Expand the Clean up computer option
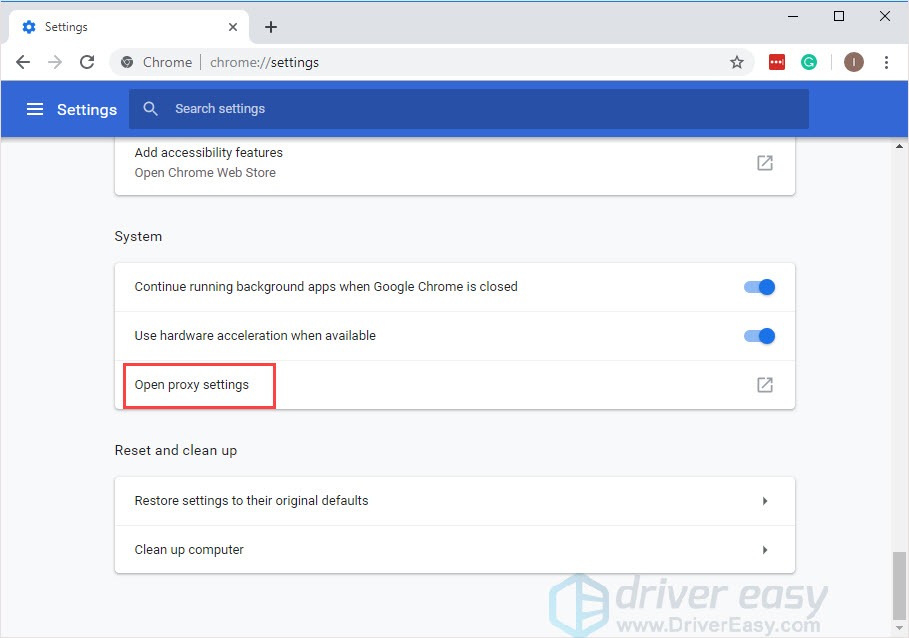The image size is (909, 638). (764, 550)
